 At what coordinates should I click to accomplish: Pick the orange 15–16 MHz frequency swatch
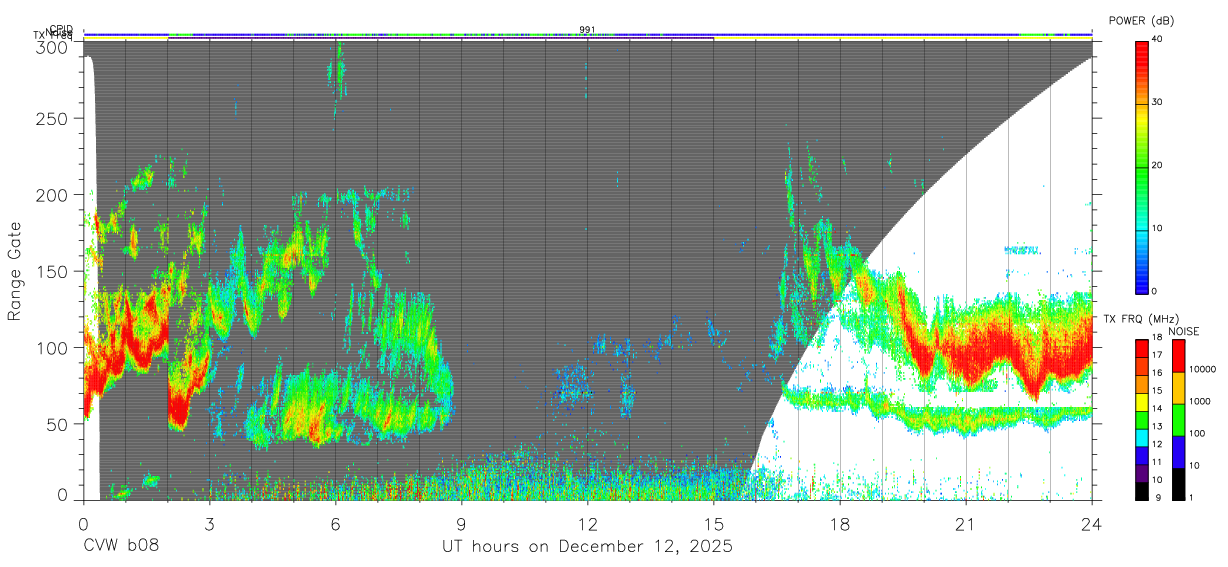(1142, 384)
